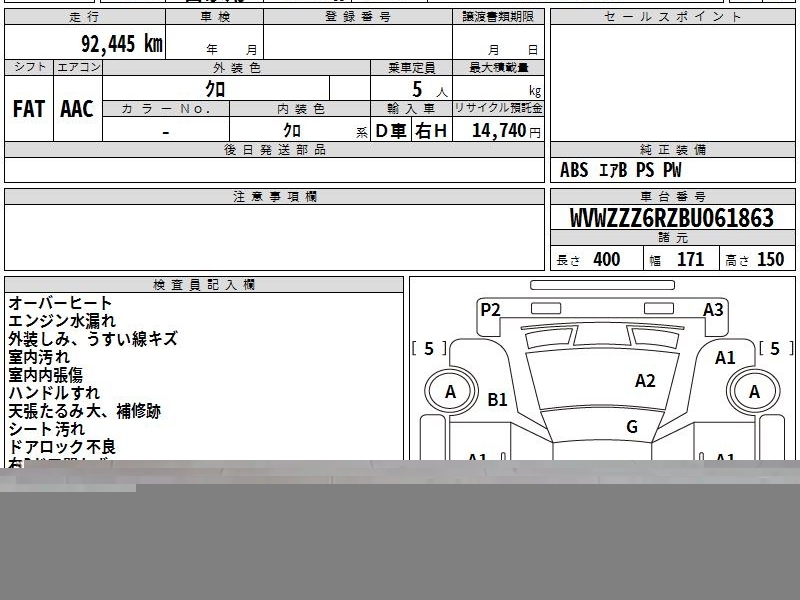This screenshot has width=800, height=600.
Task: Select the 車検 header cell
Action: (215, 17)
